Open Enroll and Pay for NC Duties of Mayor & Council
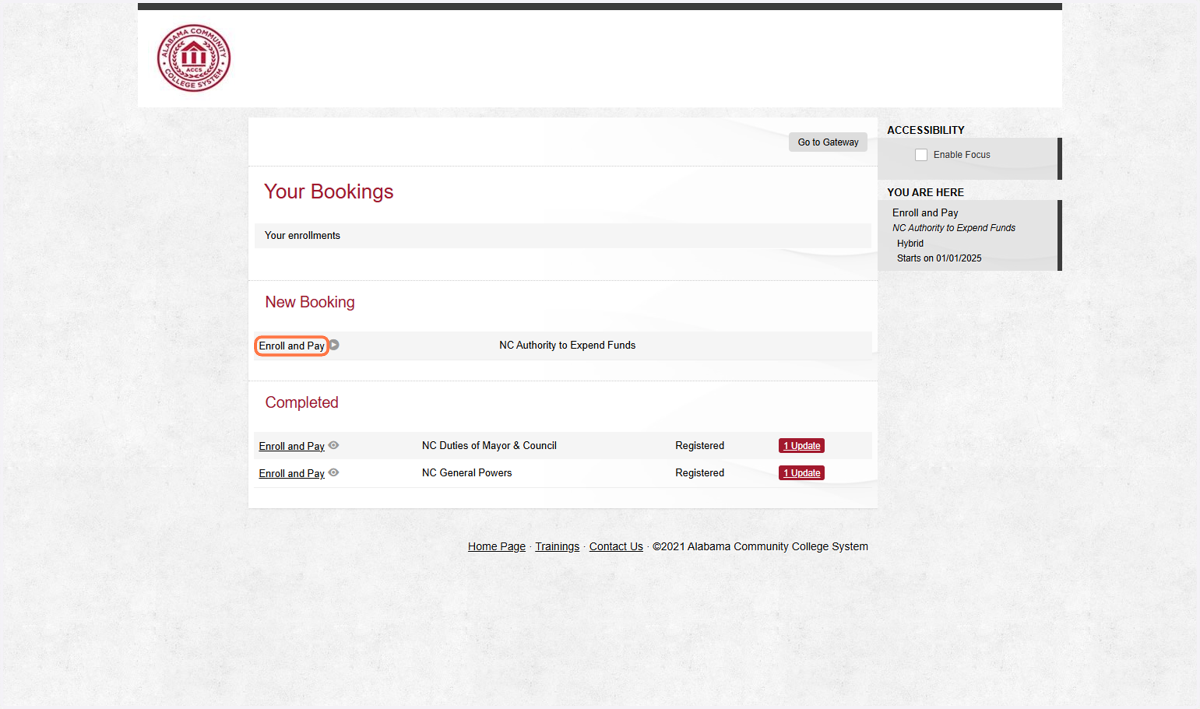The width and height of the screenshot is (1200, 709). (292, 446)
